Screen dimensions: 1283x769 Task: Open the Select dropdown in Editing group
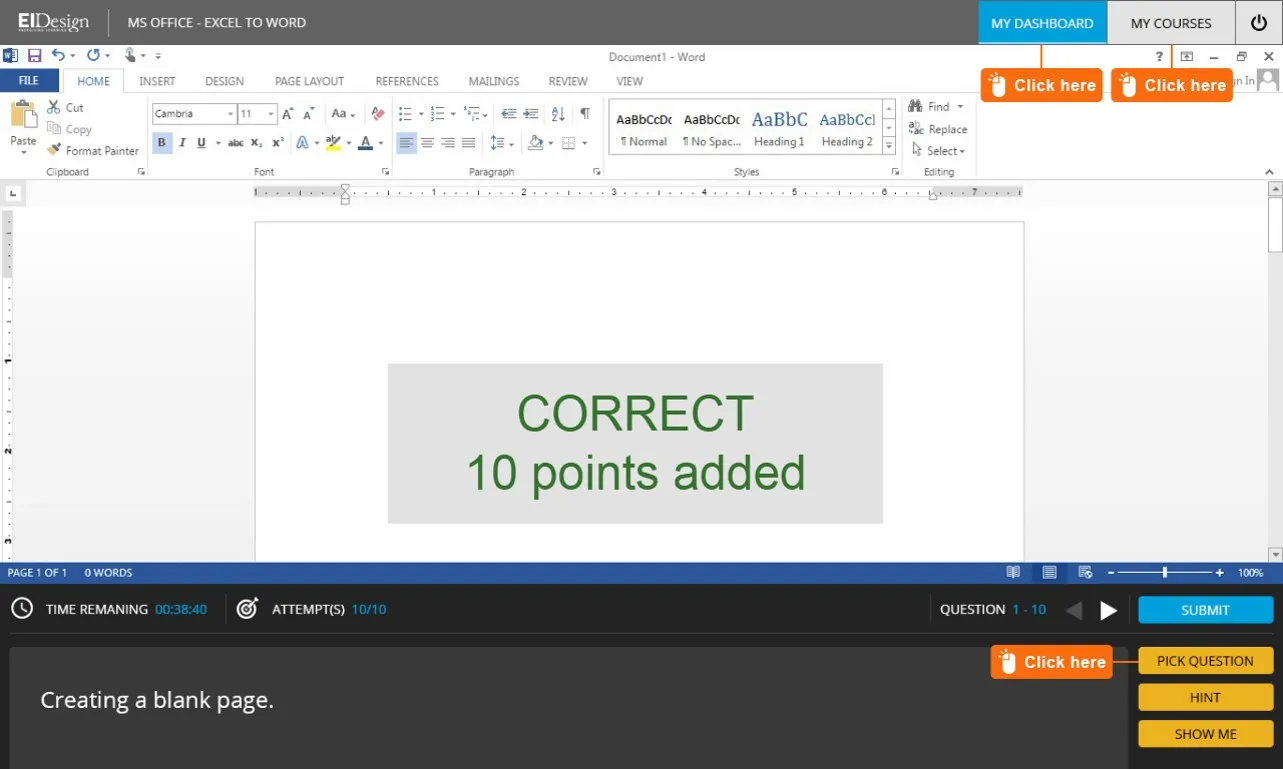point(938,150)
